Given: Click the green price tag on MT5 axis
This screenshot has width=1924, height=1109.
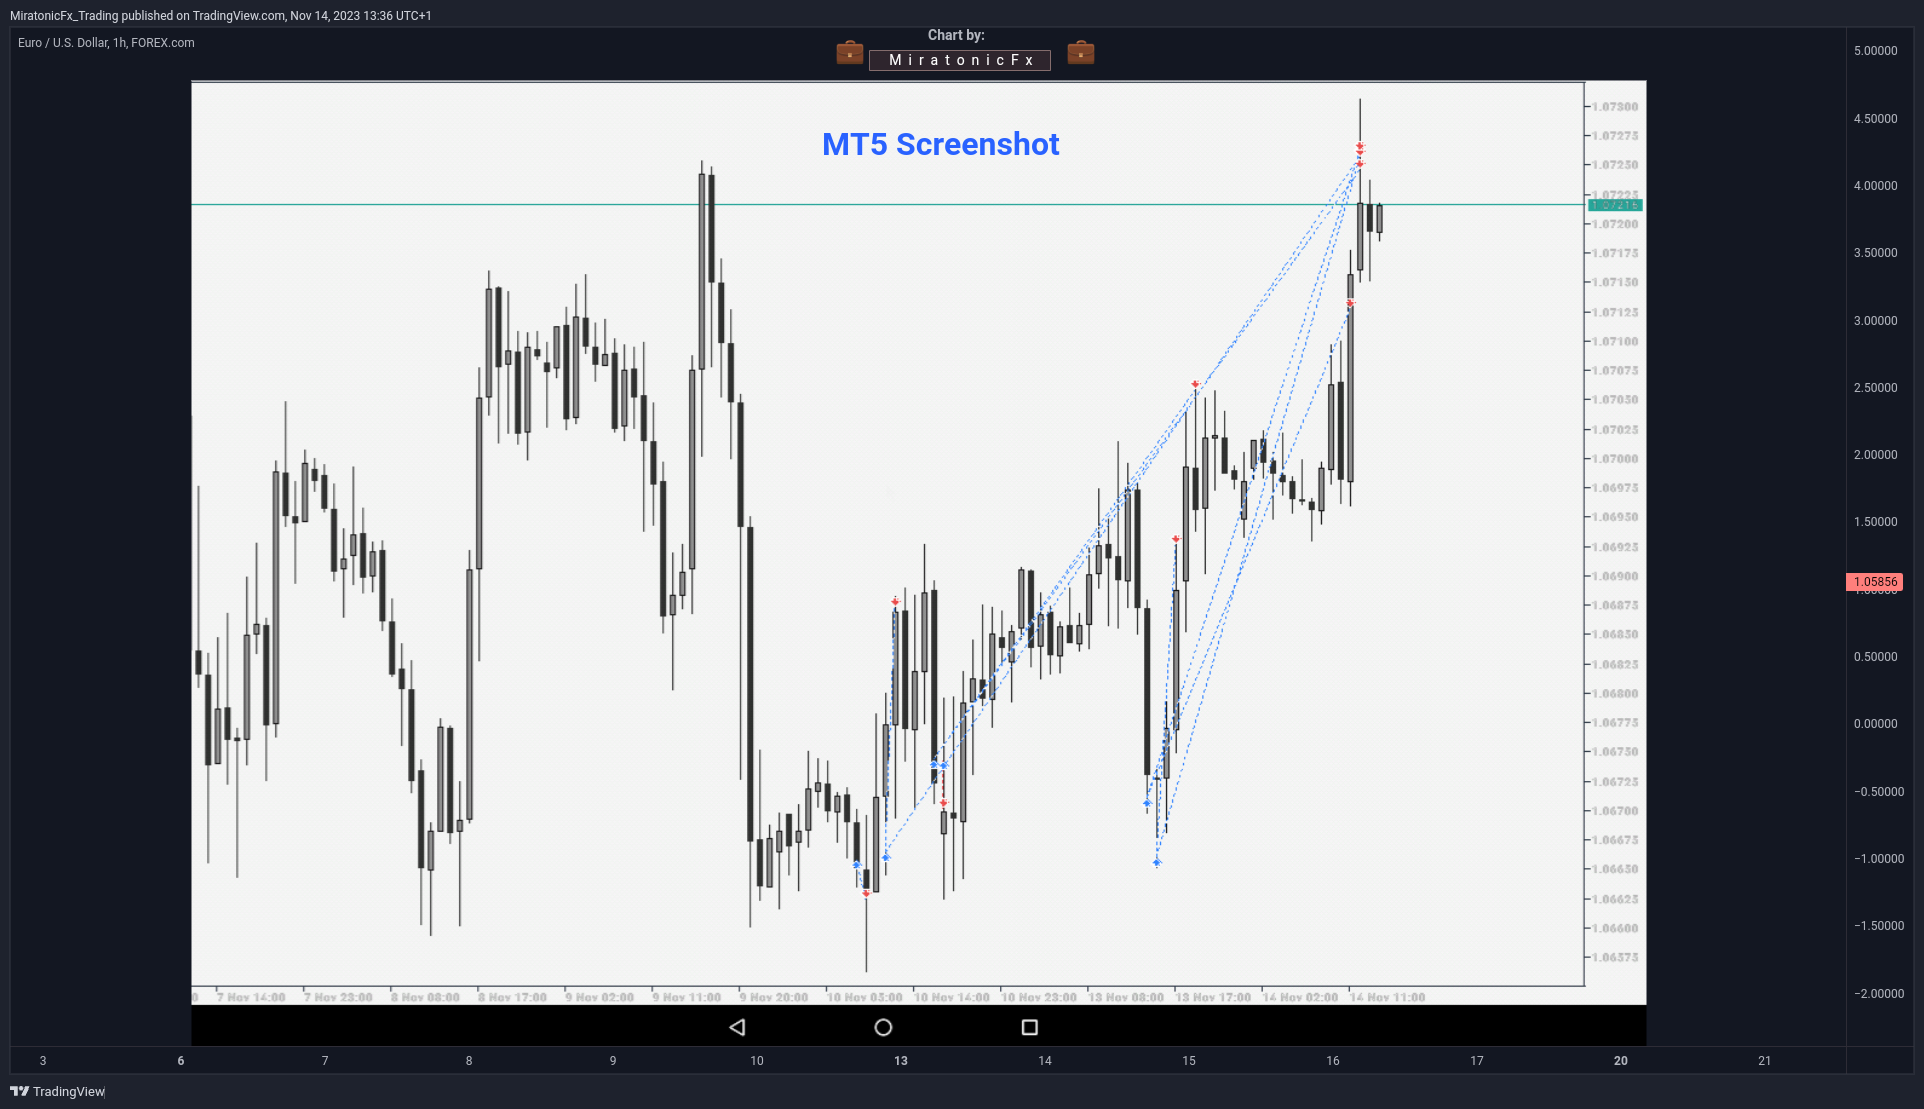Looking at the screenshot, I should click(1615, 205).
